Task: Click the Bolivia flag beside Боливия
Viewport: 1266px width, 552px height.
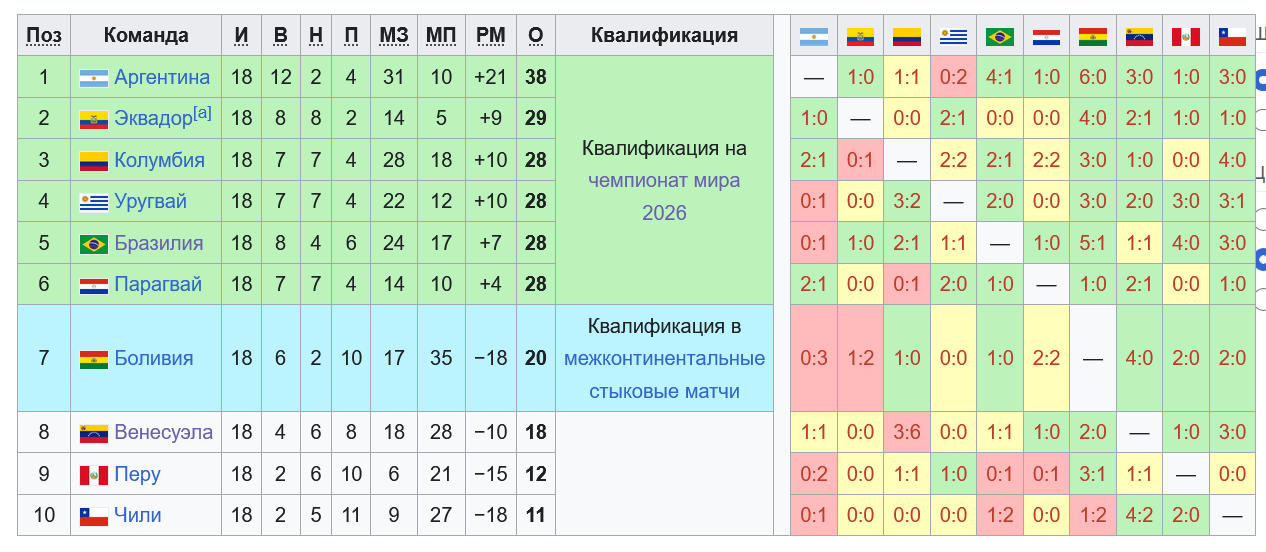Action: tap(94, 359)
